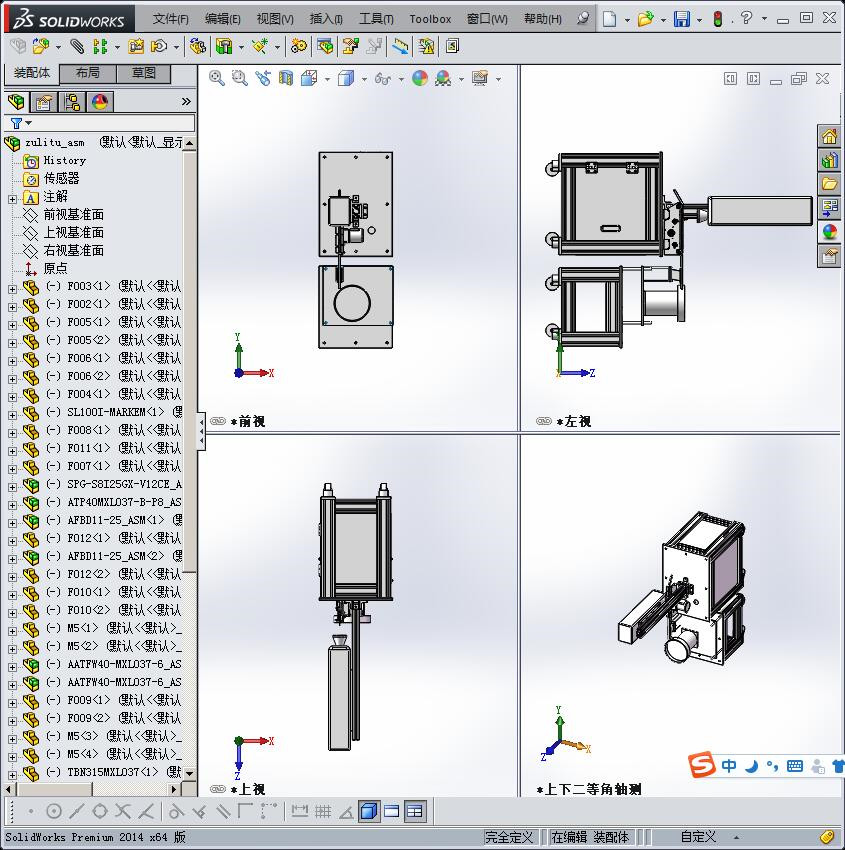Click the Save floppy disk icon
Screen dimensions: 845x850
681,19
